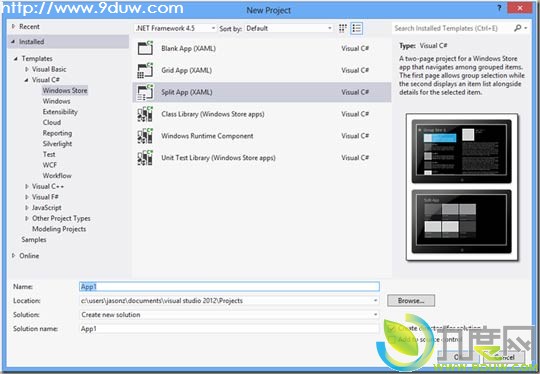
Task: Expand the Visual F# node
Action: (27, 197)
